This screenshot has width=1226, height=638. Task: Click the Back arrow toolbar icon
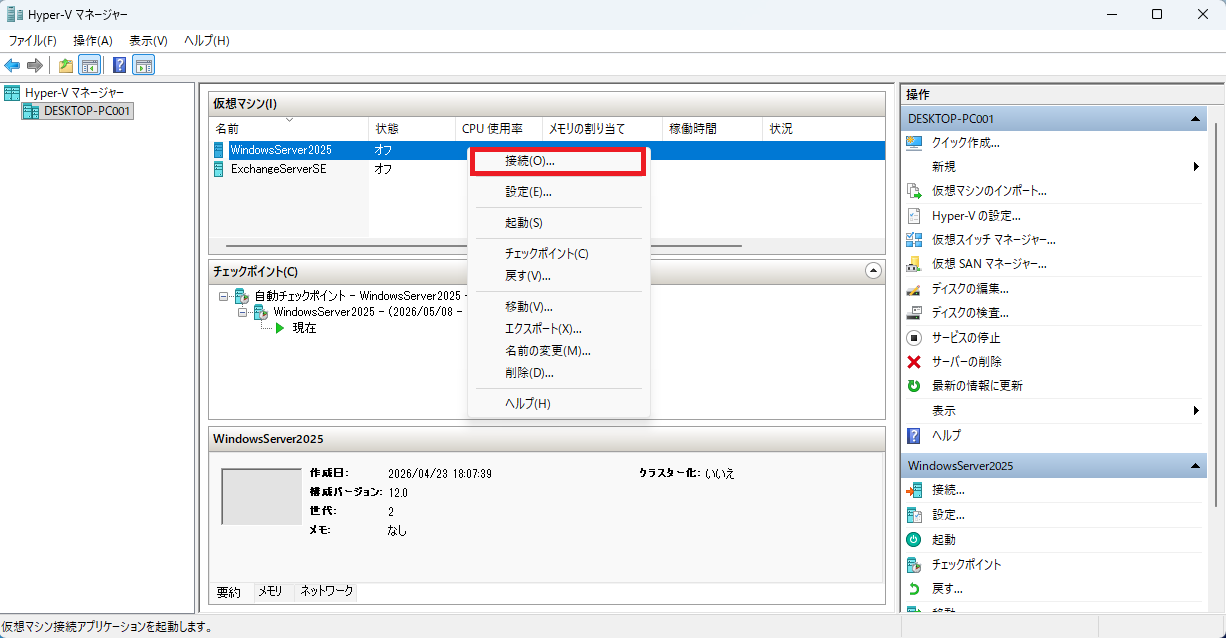[x=12, y=65]
